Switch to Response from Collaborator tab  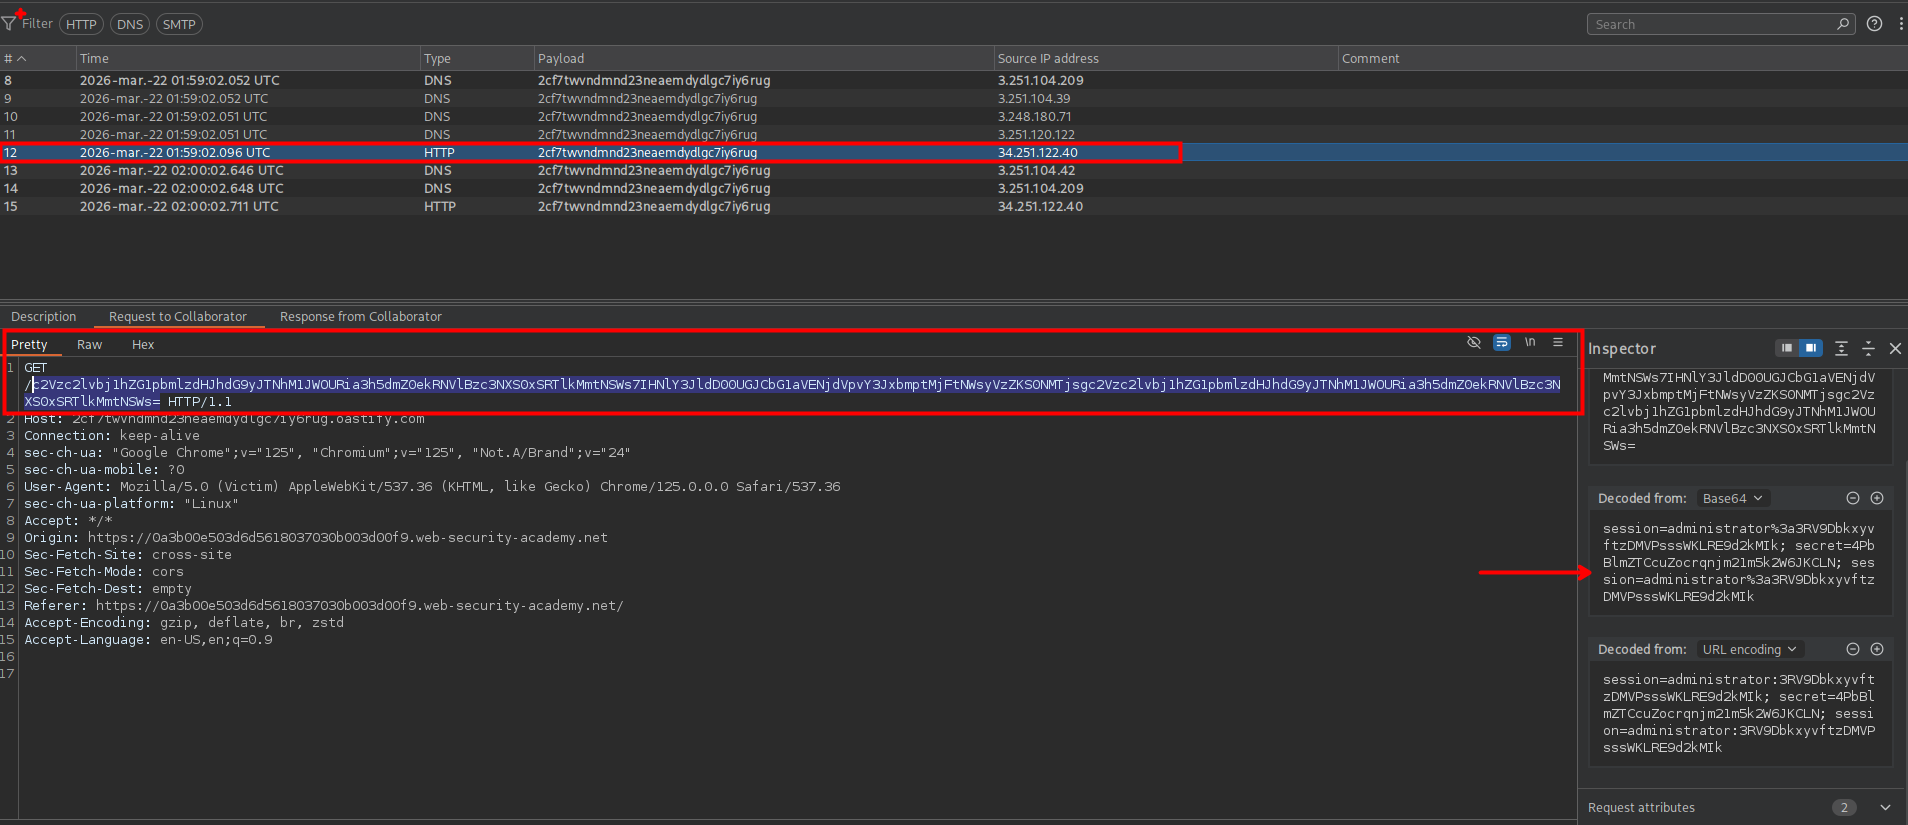click(x=360, y=316)
